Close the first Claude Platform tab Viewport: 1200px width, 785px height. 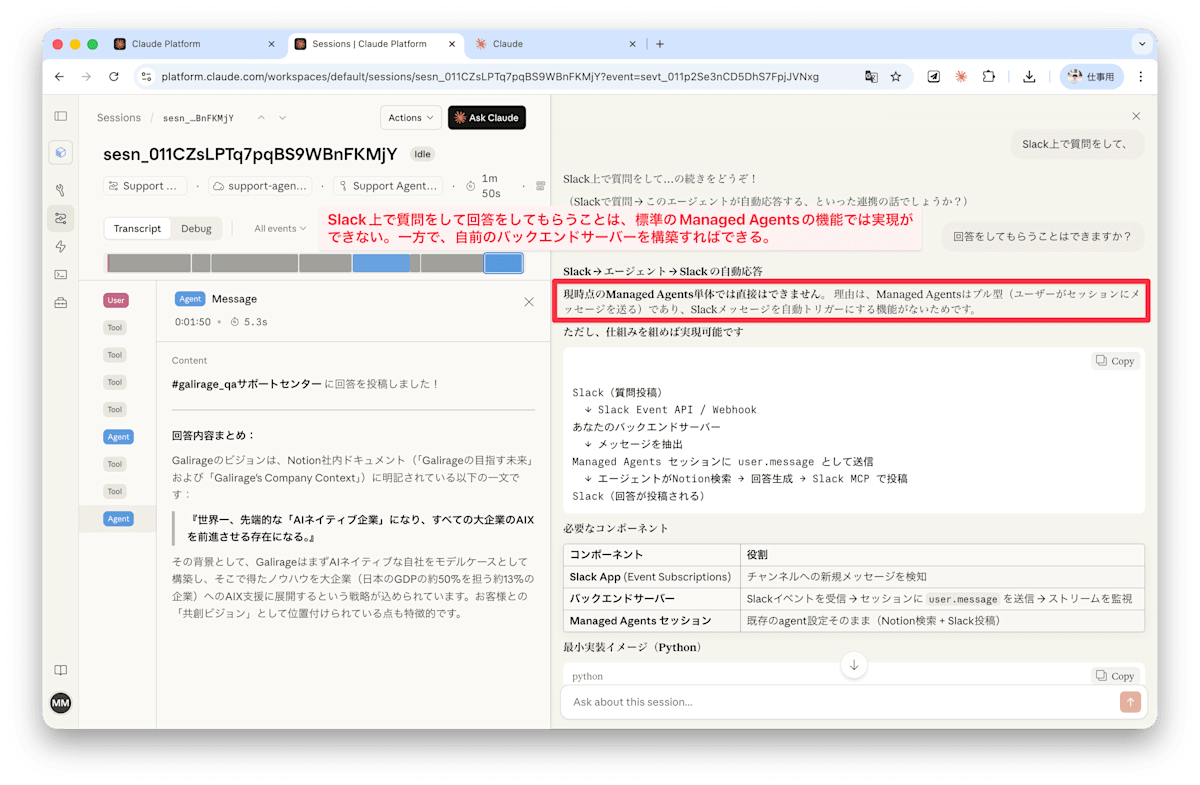coord(271,44)
